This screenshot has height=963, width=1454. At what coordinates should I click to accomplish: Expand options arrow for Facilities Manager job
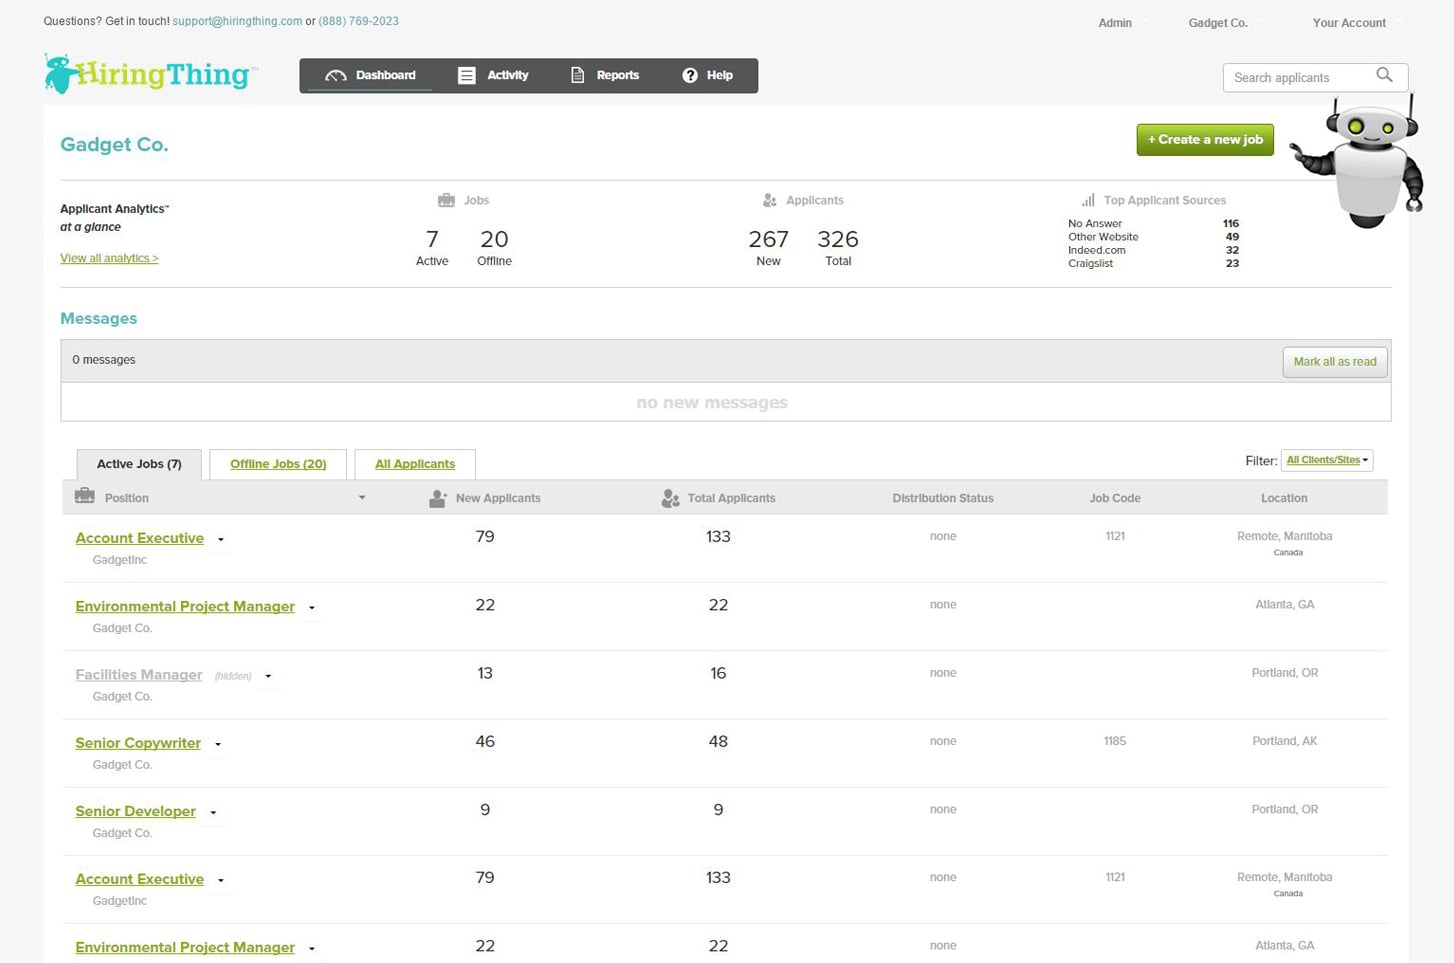click(x=268, y=676)
